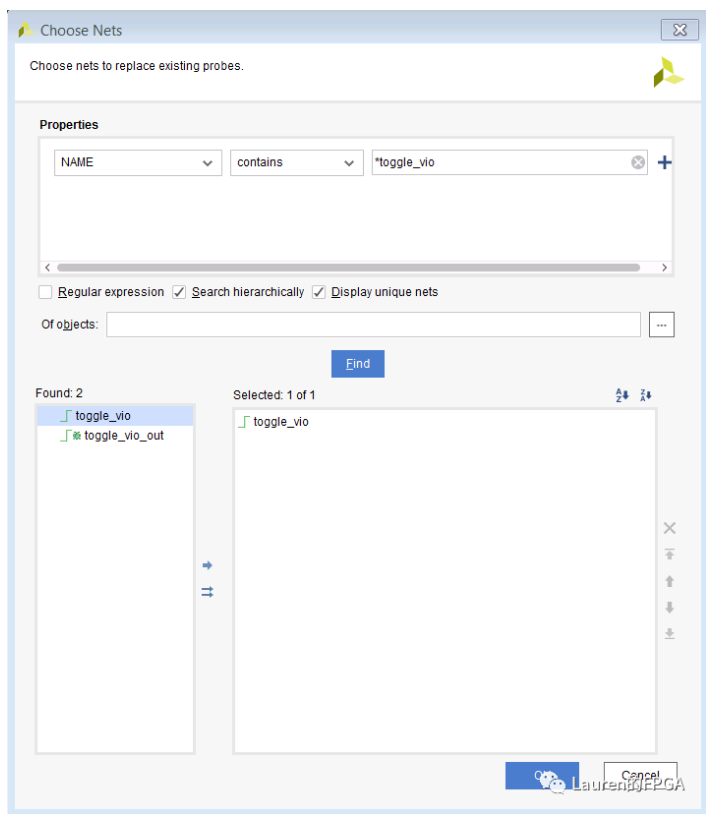The image size is (715, 822).
Task: Remove the selected net from the list
Action: point(669,527)
